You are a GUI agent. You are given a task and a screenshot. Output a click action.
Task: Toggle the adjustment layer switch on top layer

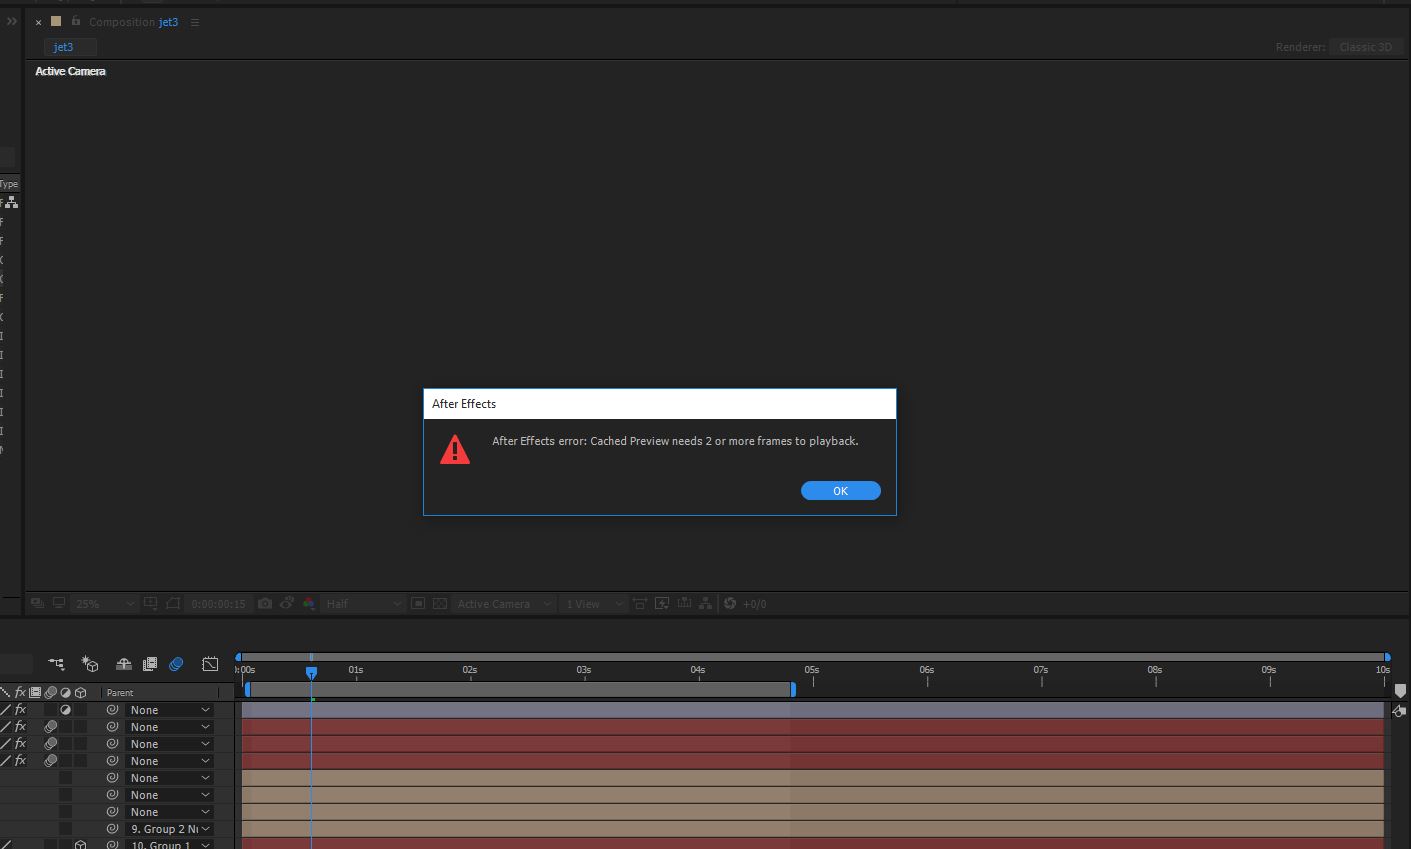65,710
